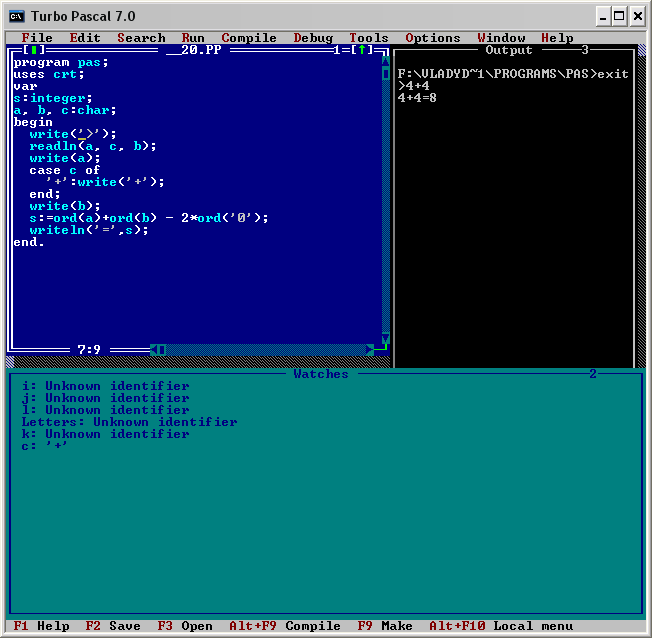This screenshot has height=638, width=652.
Task: Click the horizontal scrollbar right arrow
Action: click(x=369, y=350)
